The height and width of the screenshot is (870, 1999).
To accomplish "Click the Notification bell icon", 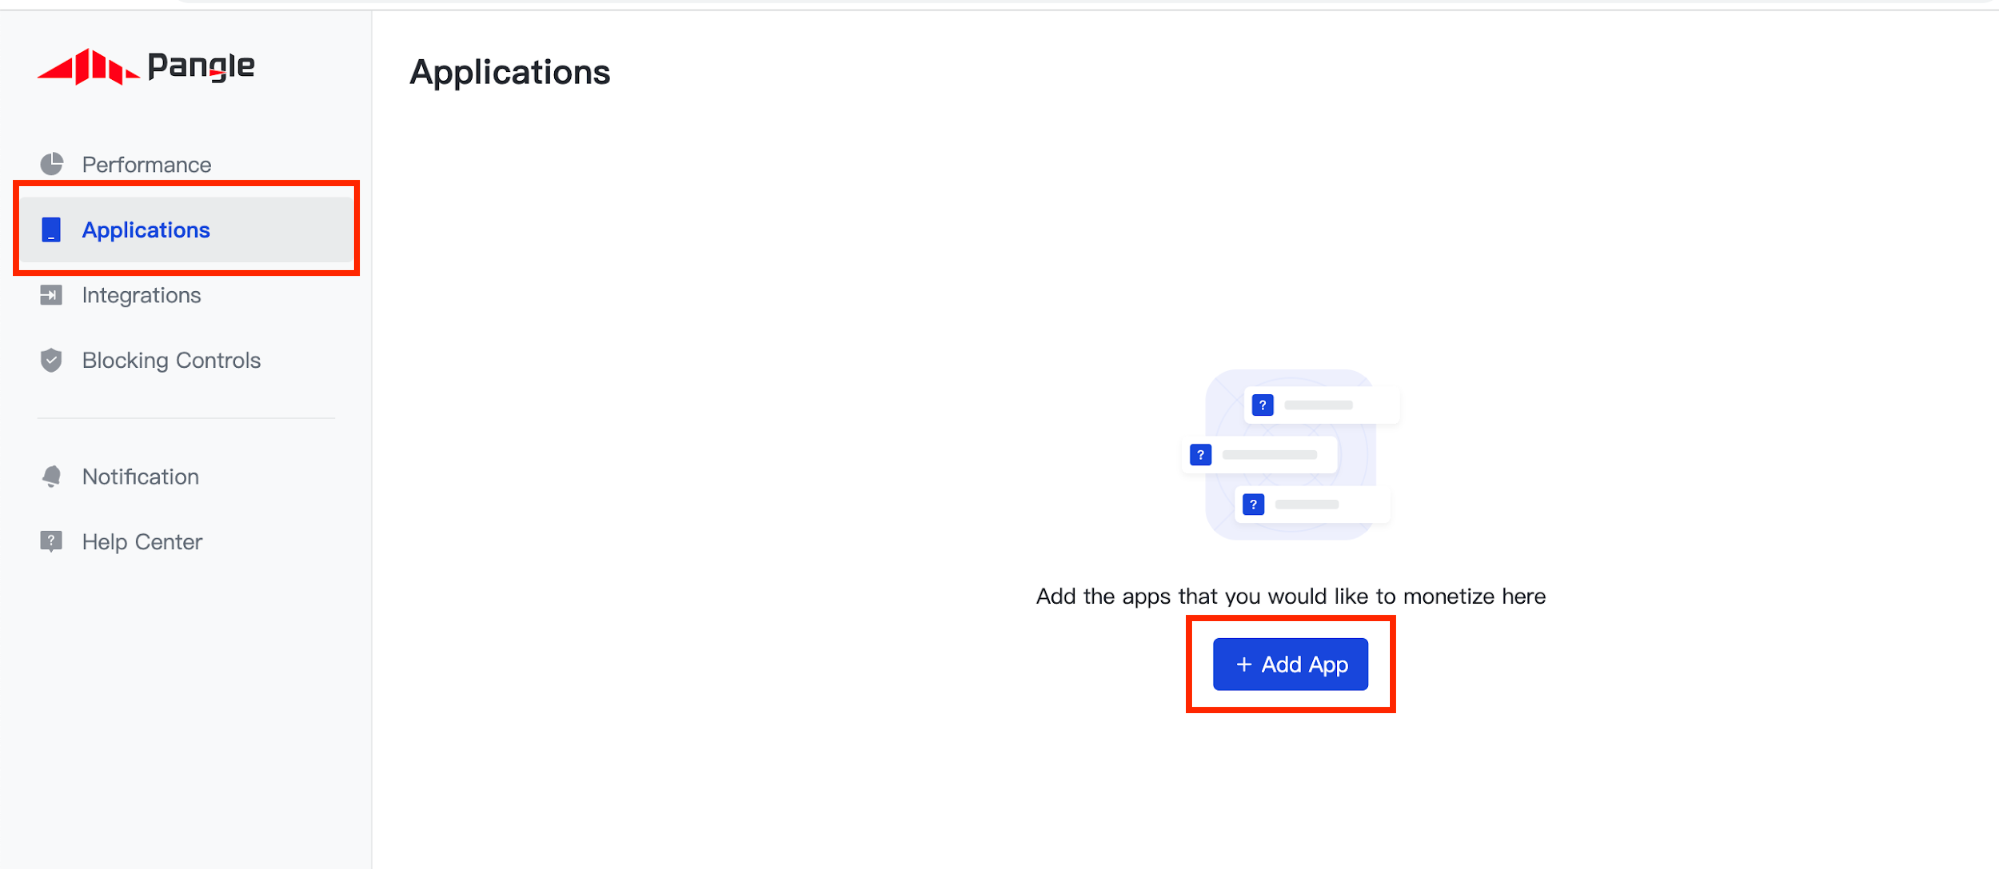I will [51, 477].
